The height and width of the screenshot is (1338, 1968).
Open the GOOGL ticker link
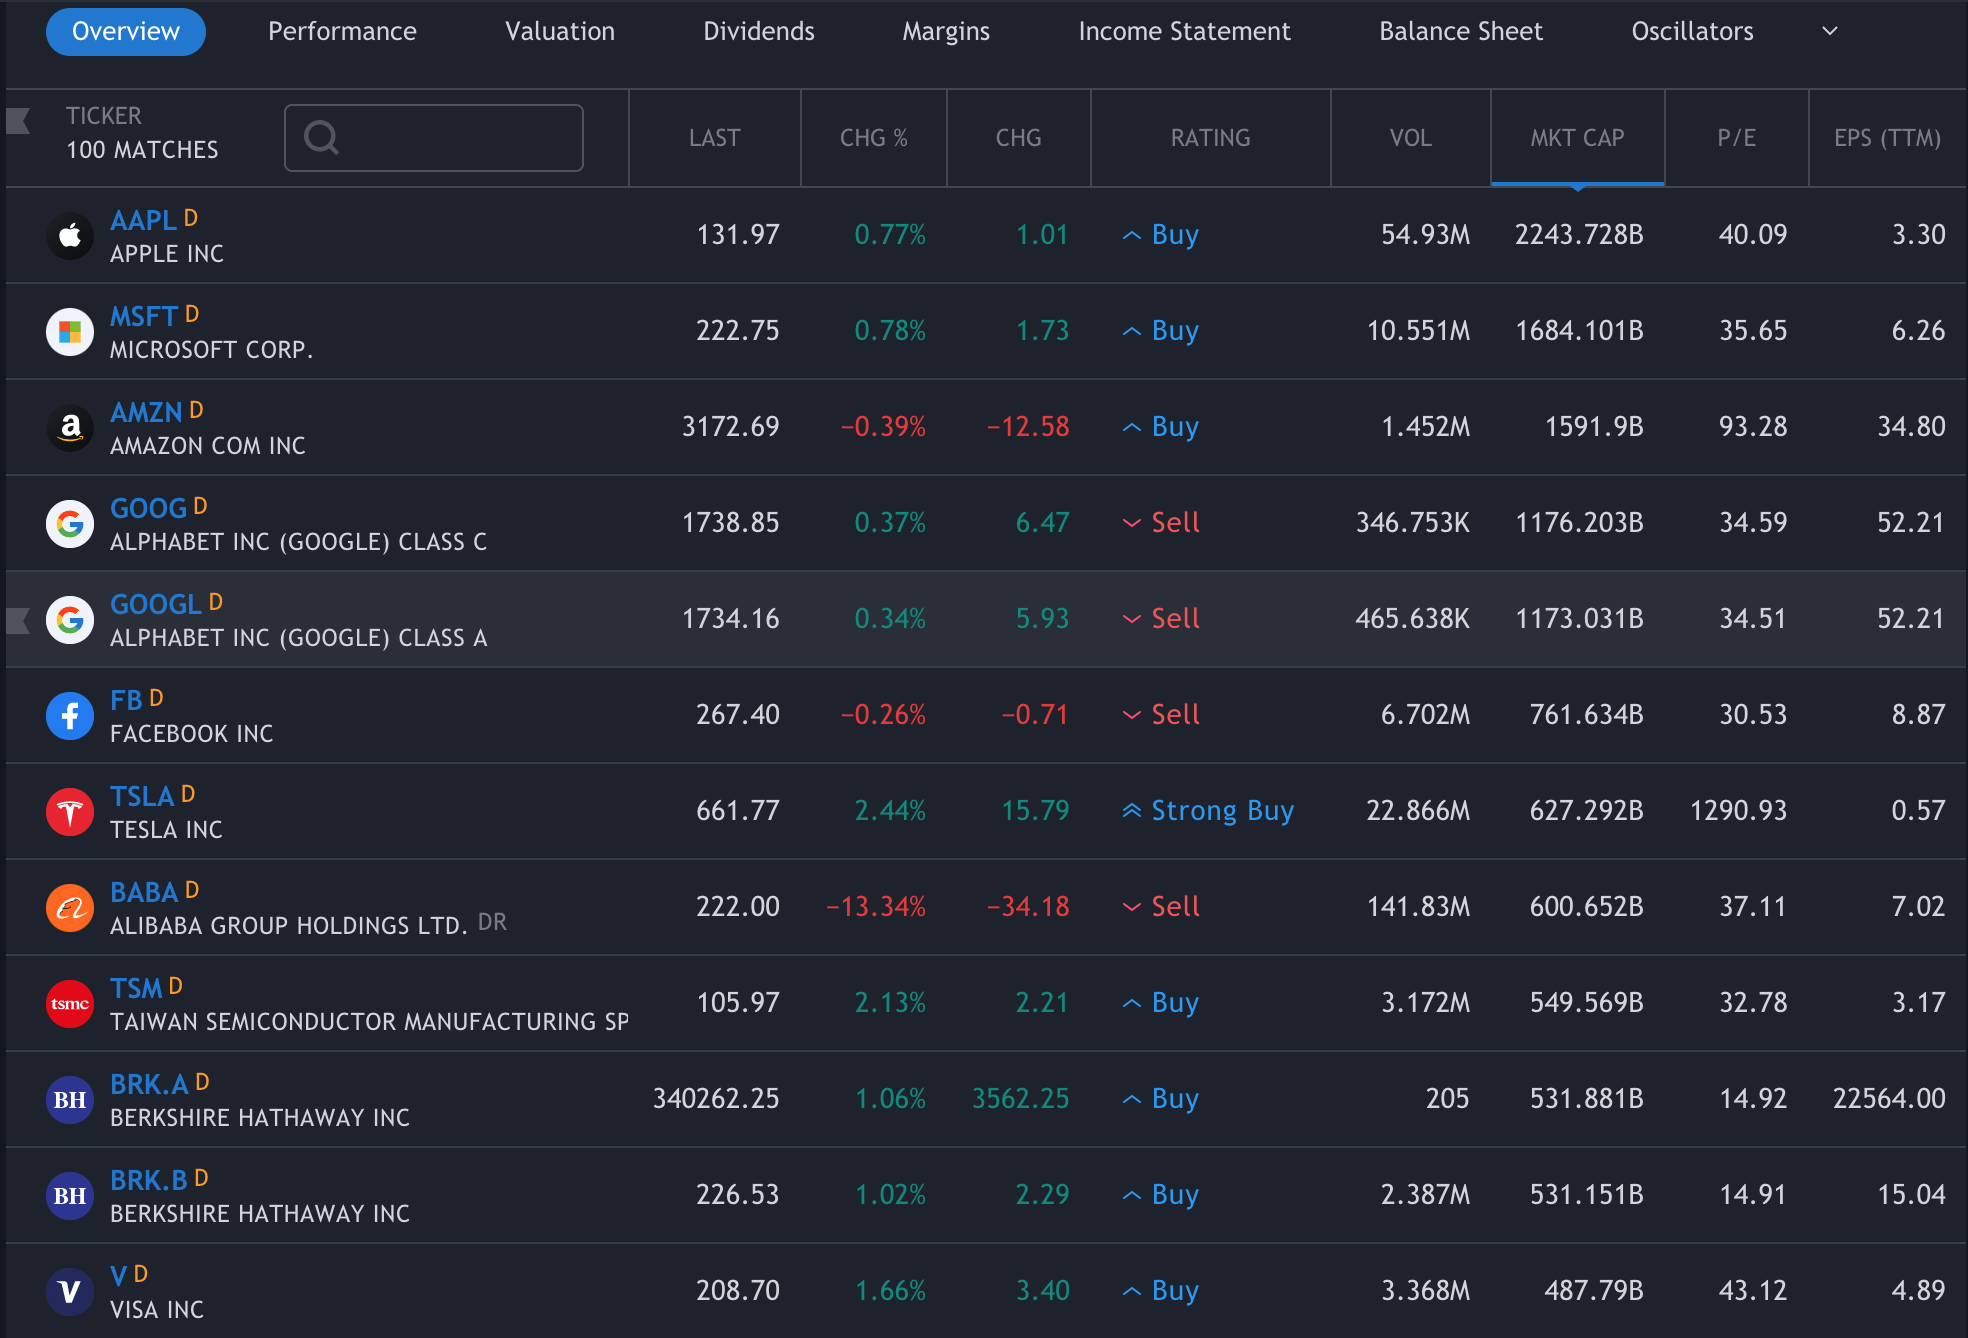pyautogui.click(x=156, y=604)
